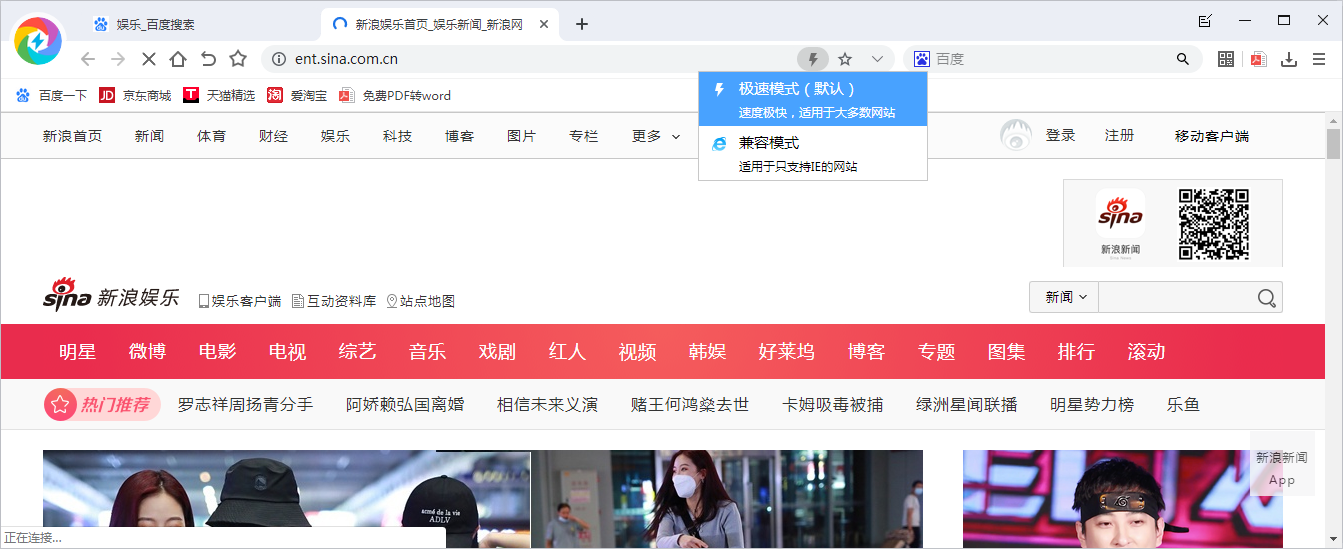The image size is (1343, 549).
Task: Select 极速模式（默认）option
Action: point(813,99)
